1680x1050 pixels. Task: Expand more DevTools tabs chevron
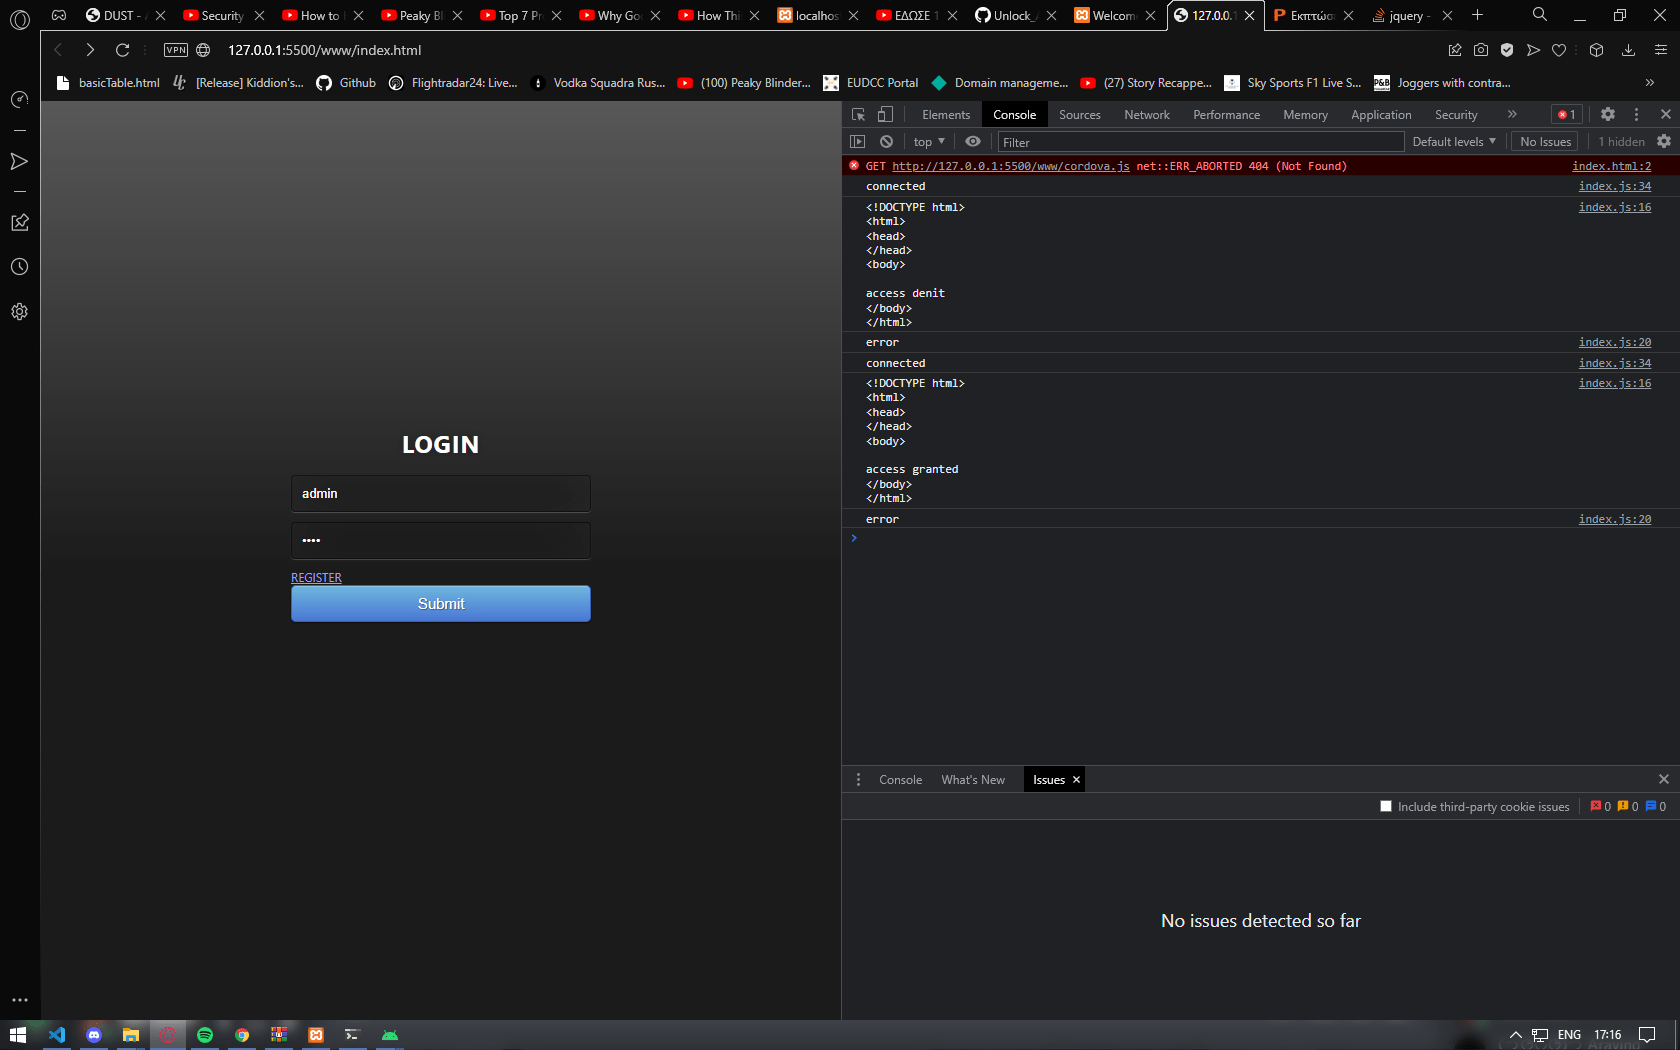[1512, 115]
